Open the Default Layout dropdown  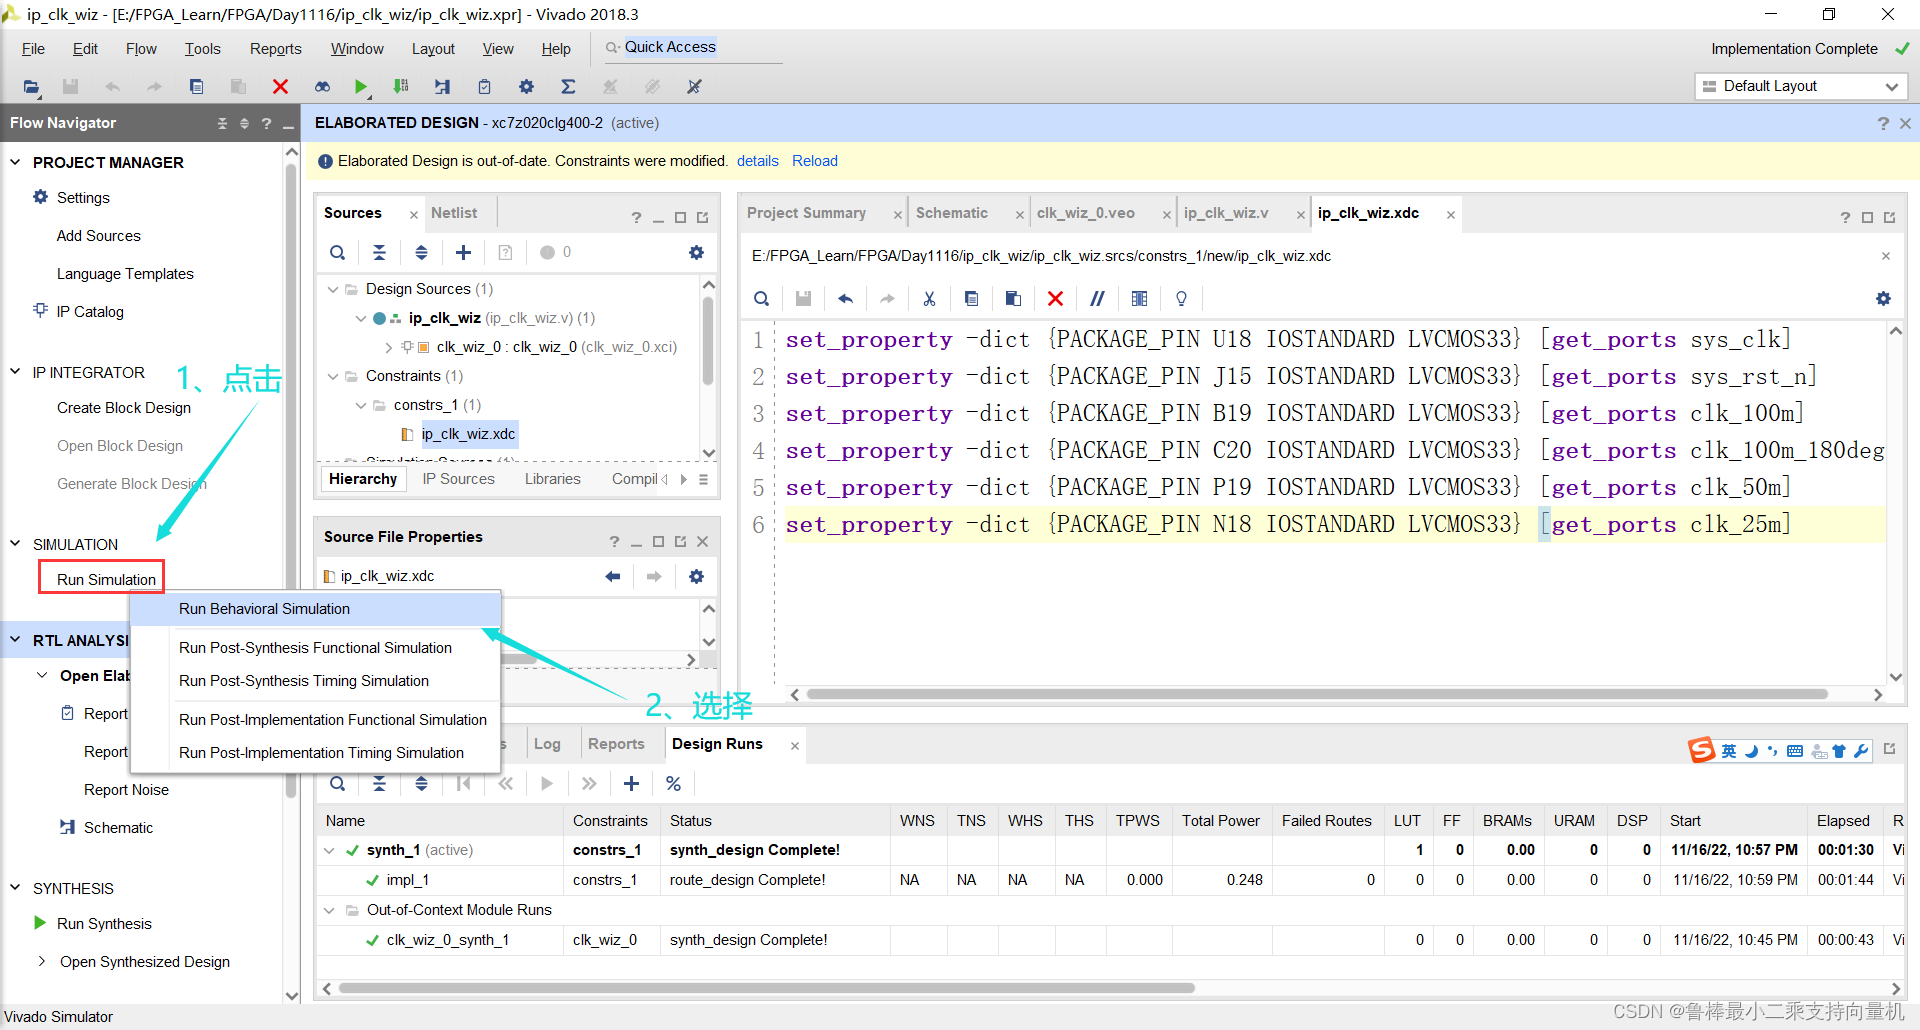1800,86
